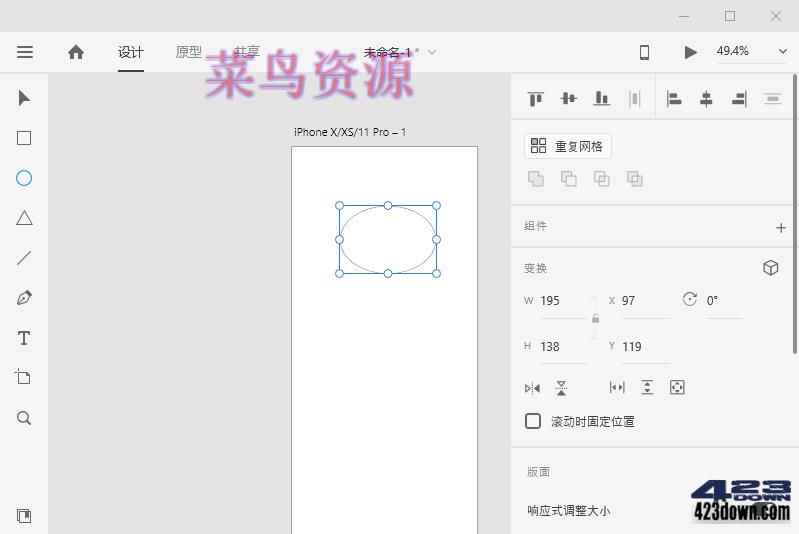
Task: Pick the Rectangle tool
Action: pos(24,138)
